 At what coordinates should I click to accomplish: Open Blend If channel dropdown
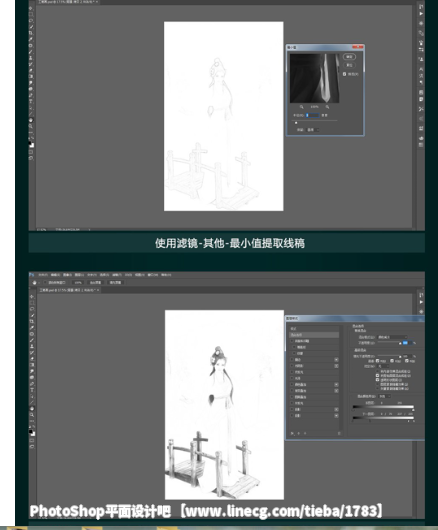[384, 396]
